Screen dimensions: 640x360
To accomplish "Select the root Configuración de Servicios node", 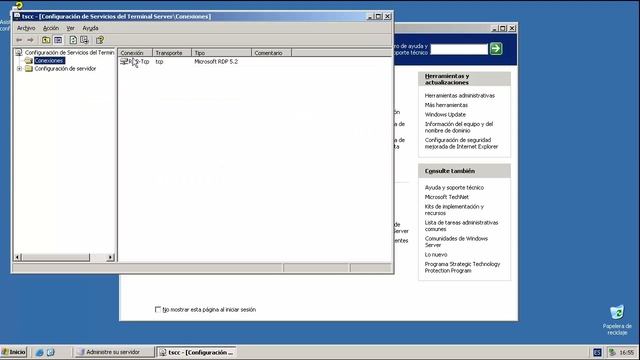I will click(69, 53).
